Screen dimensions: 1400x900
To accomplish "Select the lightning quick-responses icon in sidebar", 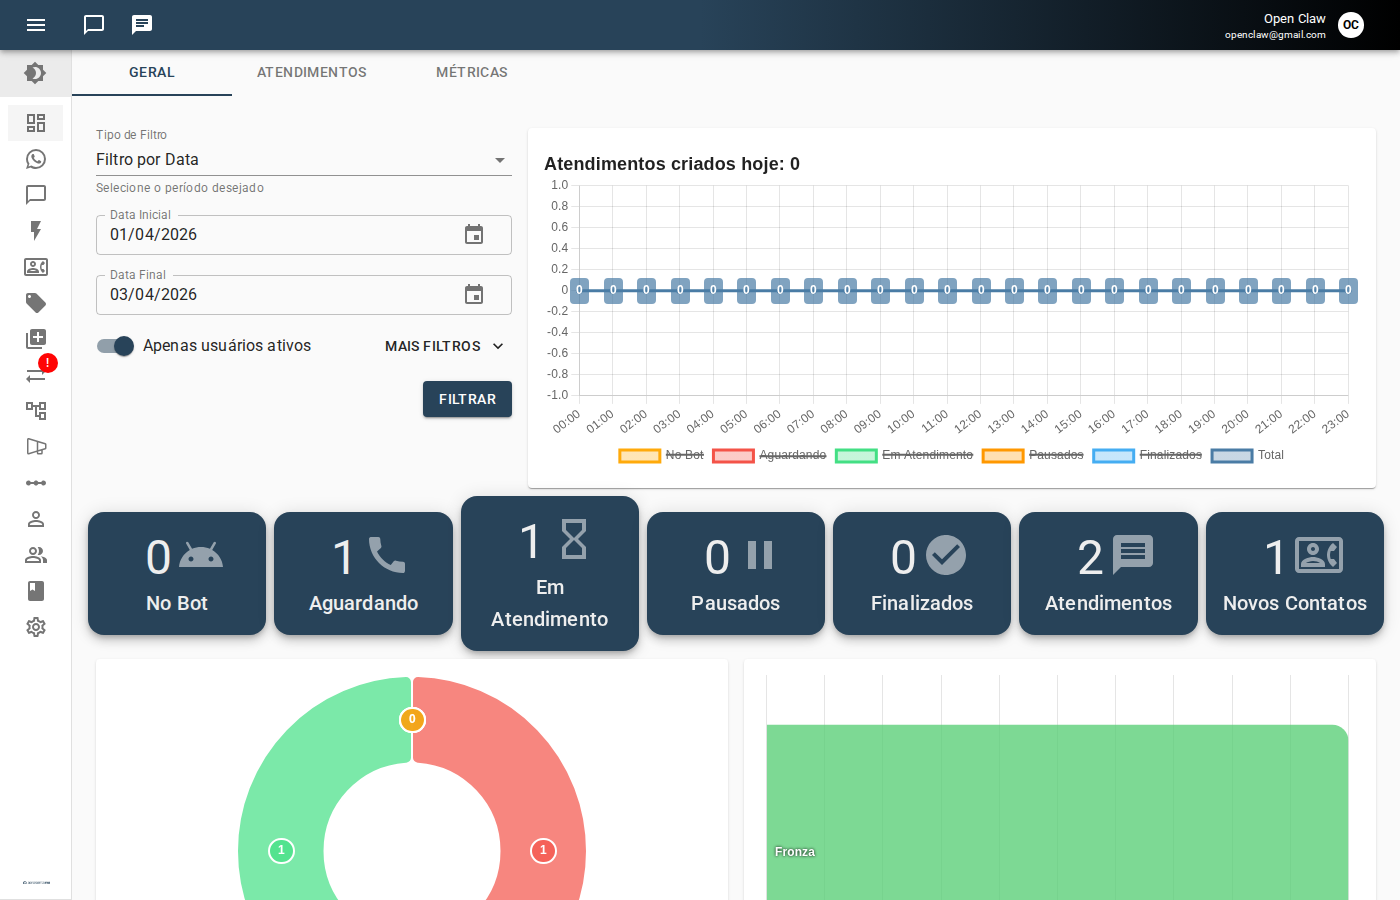I will (x=36, y=231).
